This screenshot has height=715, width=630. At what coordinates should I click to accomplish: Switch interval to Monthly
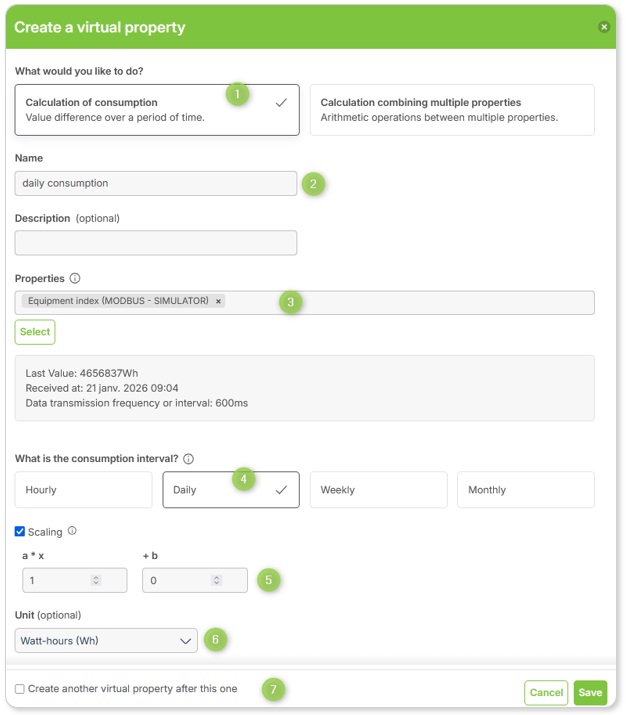(x=526, y=490)
